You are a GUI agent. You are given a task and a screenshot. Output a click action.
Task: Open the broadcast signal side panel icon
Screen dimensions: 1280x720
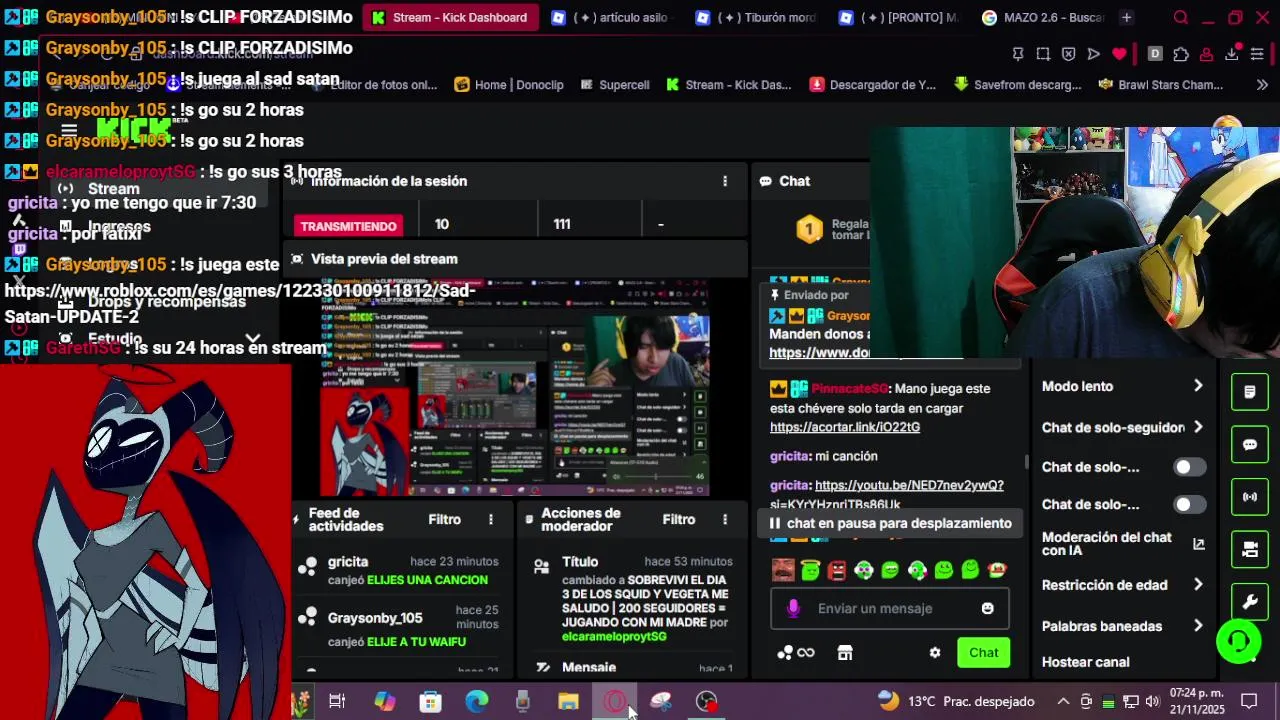tap(1250, 496)
